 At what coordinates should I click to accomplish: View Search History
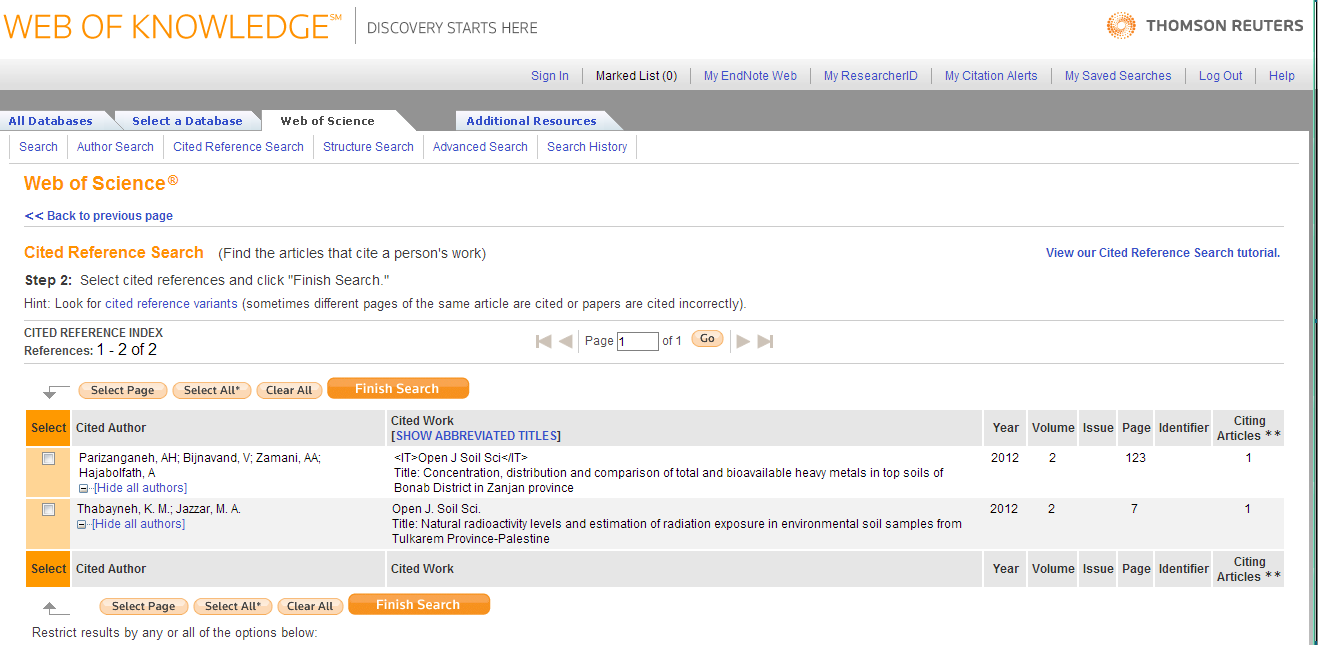587,147
